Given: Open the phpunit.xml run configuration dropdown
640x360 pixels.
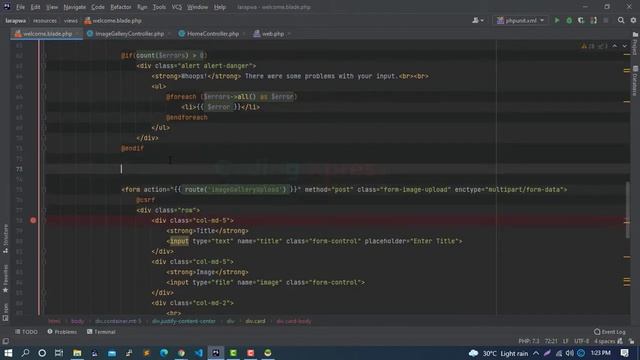Looking at the screenshot, I should (520, 20).
